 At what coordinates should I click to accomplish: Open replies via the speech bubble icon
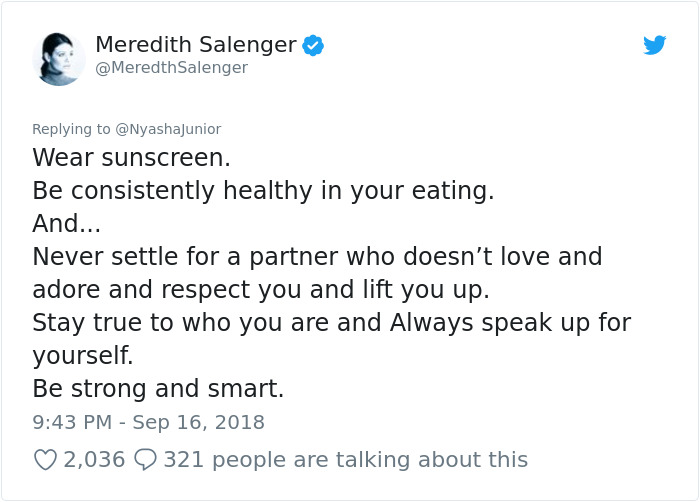146,460
